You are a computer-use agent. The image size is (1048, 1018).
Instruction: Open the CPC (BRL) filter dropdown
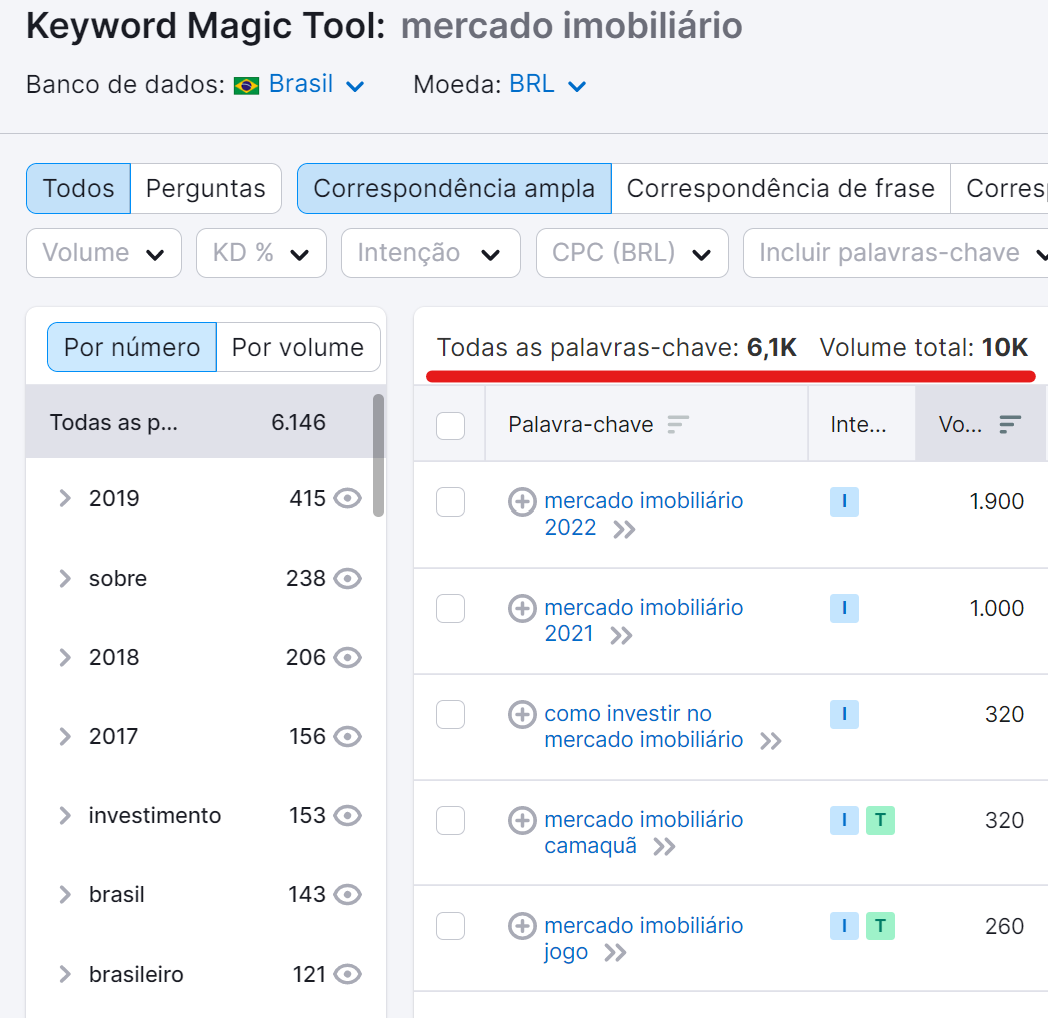click(x=632, y=253)
